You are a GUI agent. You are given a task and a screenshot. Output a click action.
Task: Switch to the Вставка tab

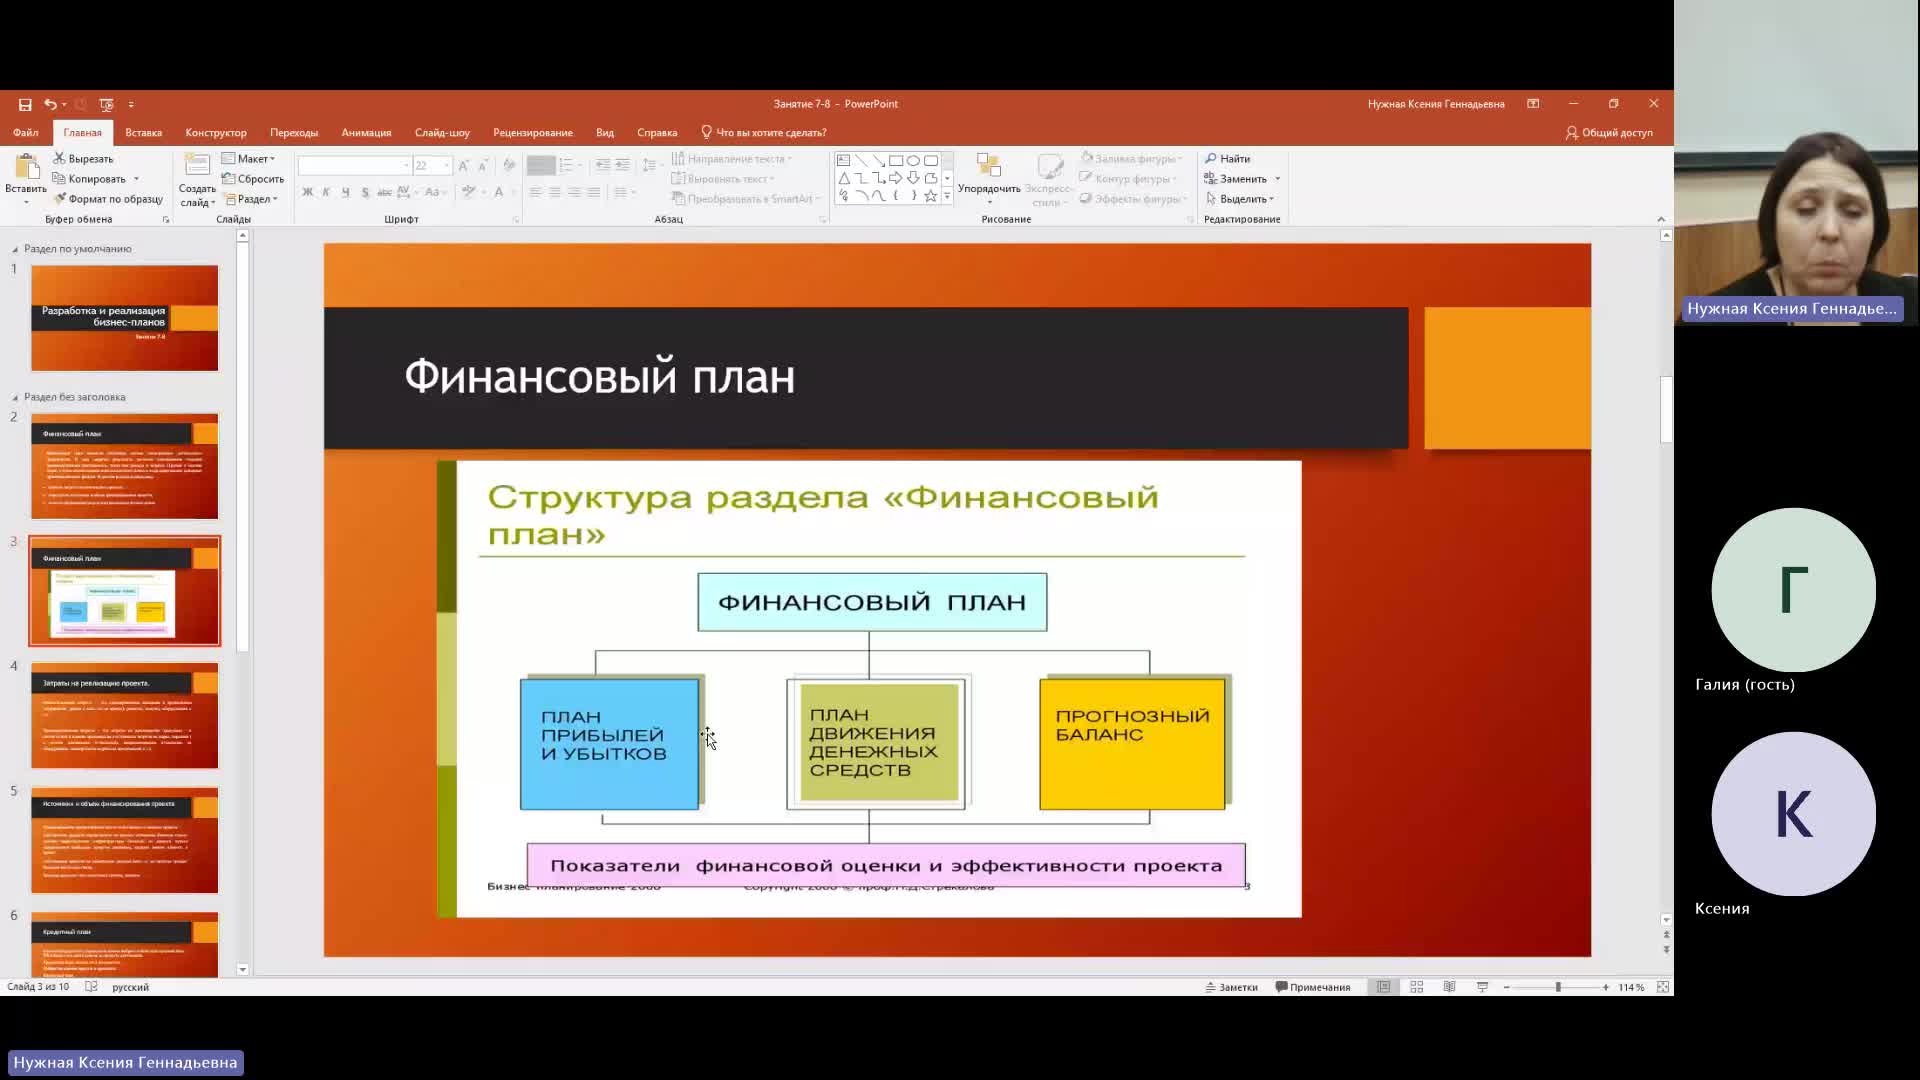pos(143,132)
